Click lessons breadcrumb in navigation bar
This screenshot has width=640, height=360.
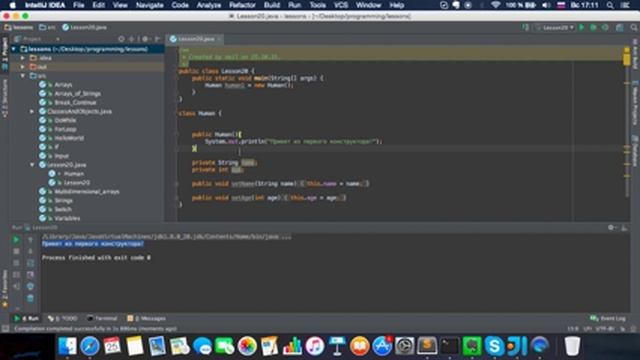[19, 27]
